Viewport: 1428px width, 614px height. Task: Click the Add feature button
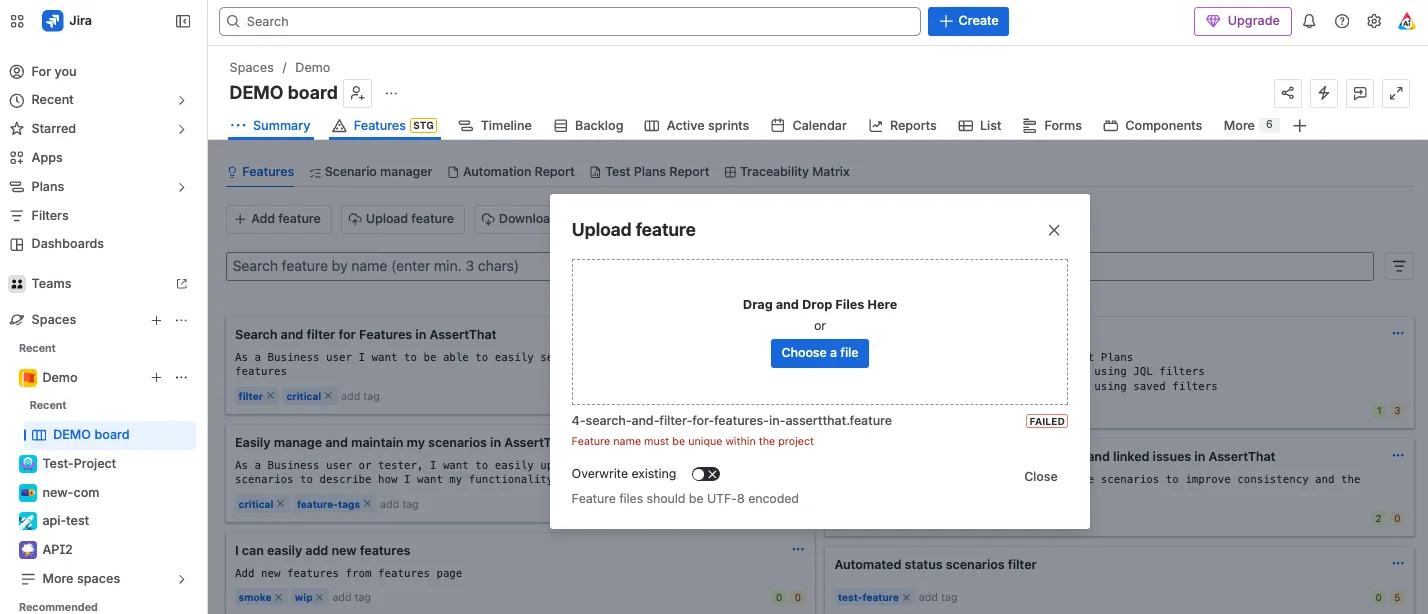pos(278,219)
